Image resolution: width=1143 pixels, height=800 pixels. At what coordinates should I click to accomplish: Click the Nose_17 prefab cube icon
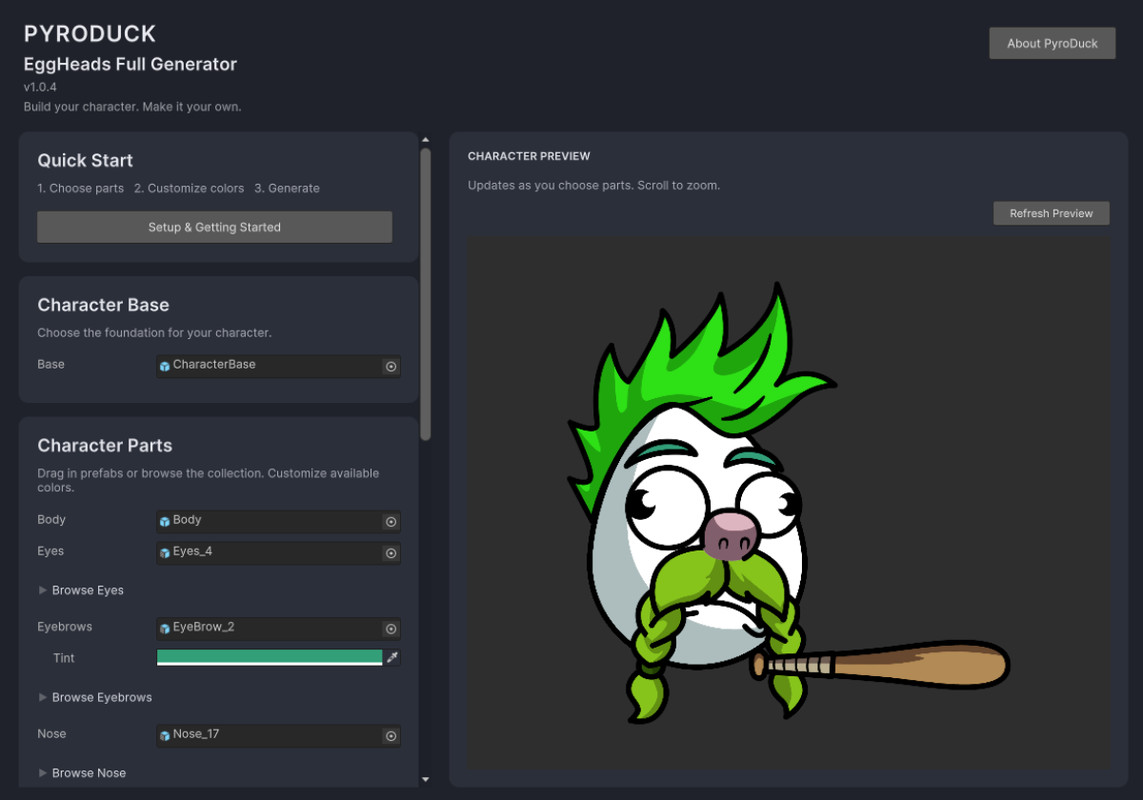pos(165,736)
